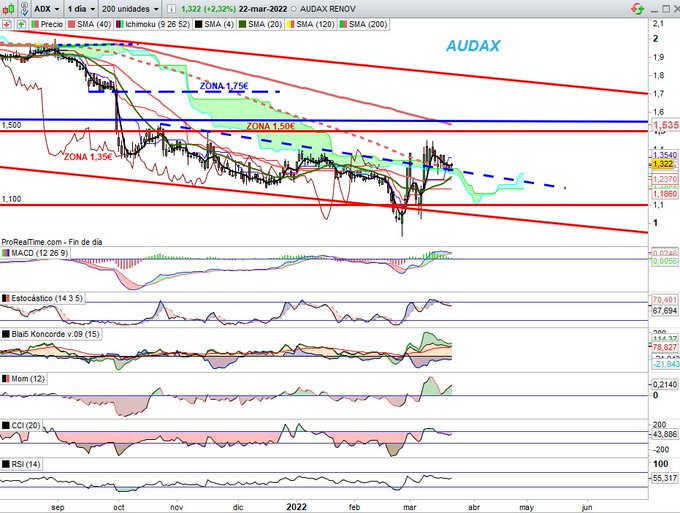Click the Blai5 Koncorde v.09 (15) label
680x513 pixels.
click(x=51, y=334)
